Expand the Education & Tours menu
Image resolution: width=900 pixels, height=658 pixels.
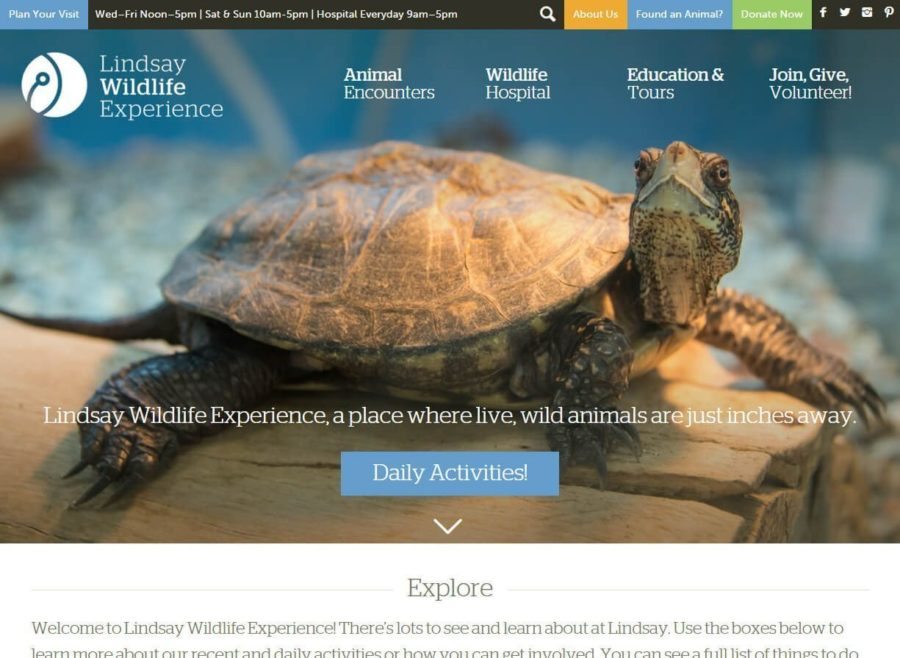pos(675,84)
